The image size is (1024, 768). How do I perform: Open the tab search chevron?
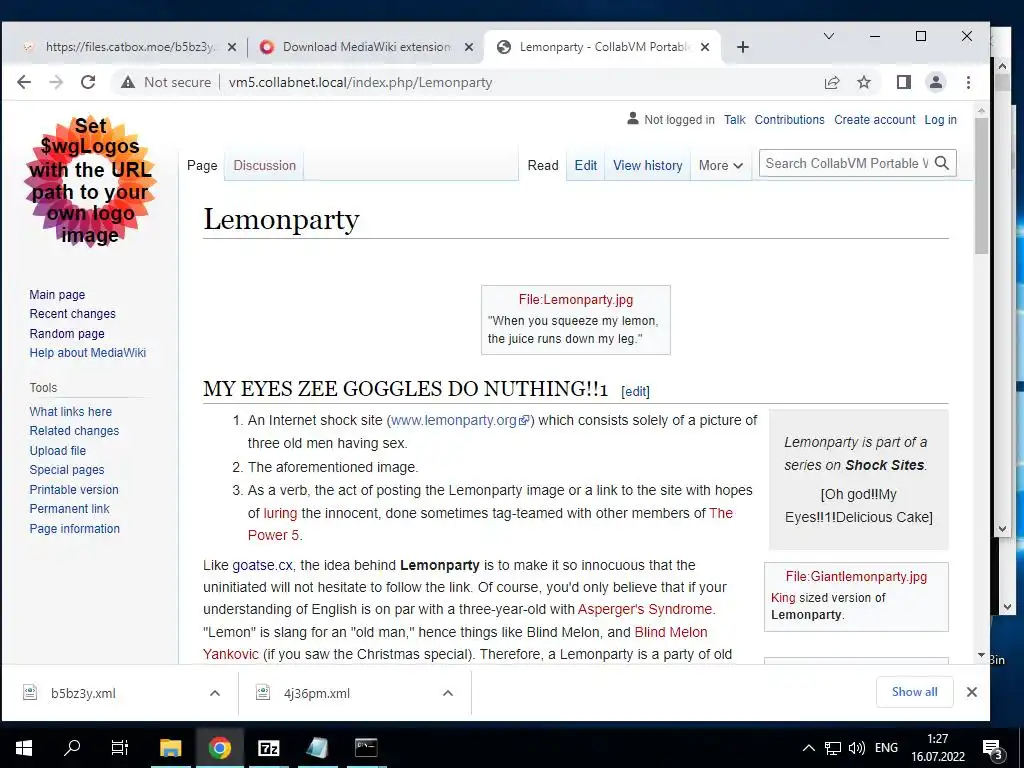pyautogui.click(x=829, y=37)
